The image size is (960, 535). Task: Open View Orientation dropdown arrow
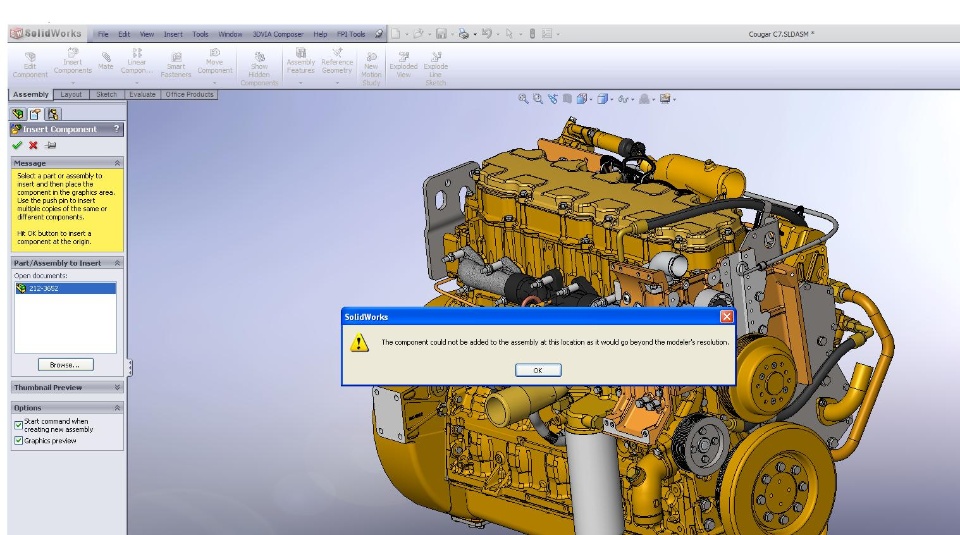click(590, 99)
